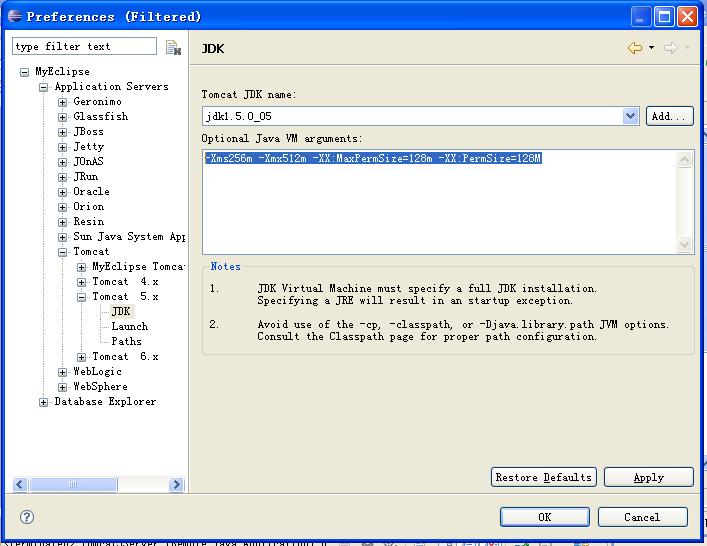The height and width of the screenshot is (546, 707).
Task: Expand the WebLogic node
Action: click(62, 372)
